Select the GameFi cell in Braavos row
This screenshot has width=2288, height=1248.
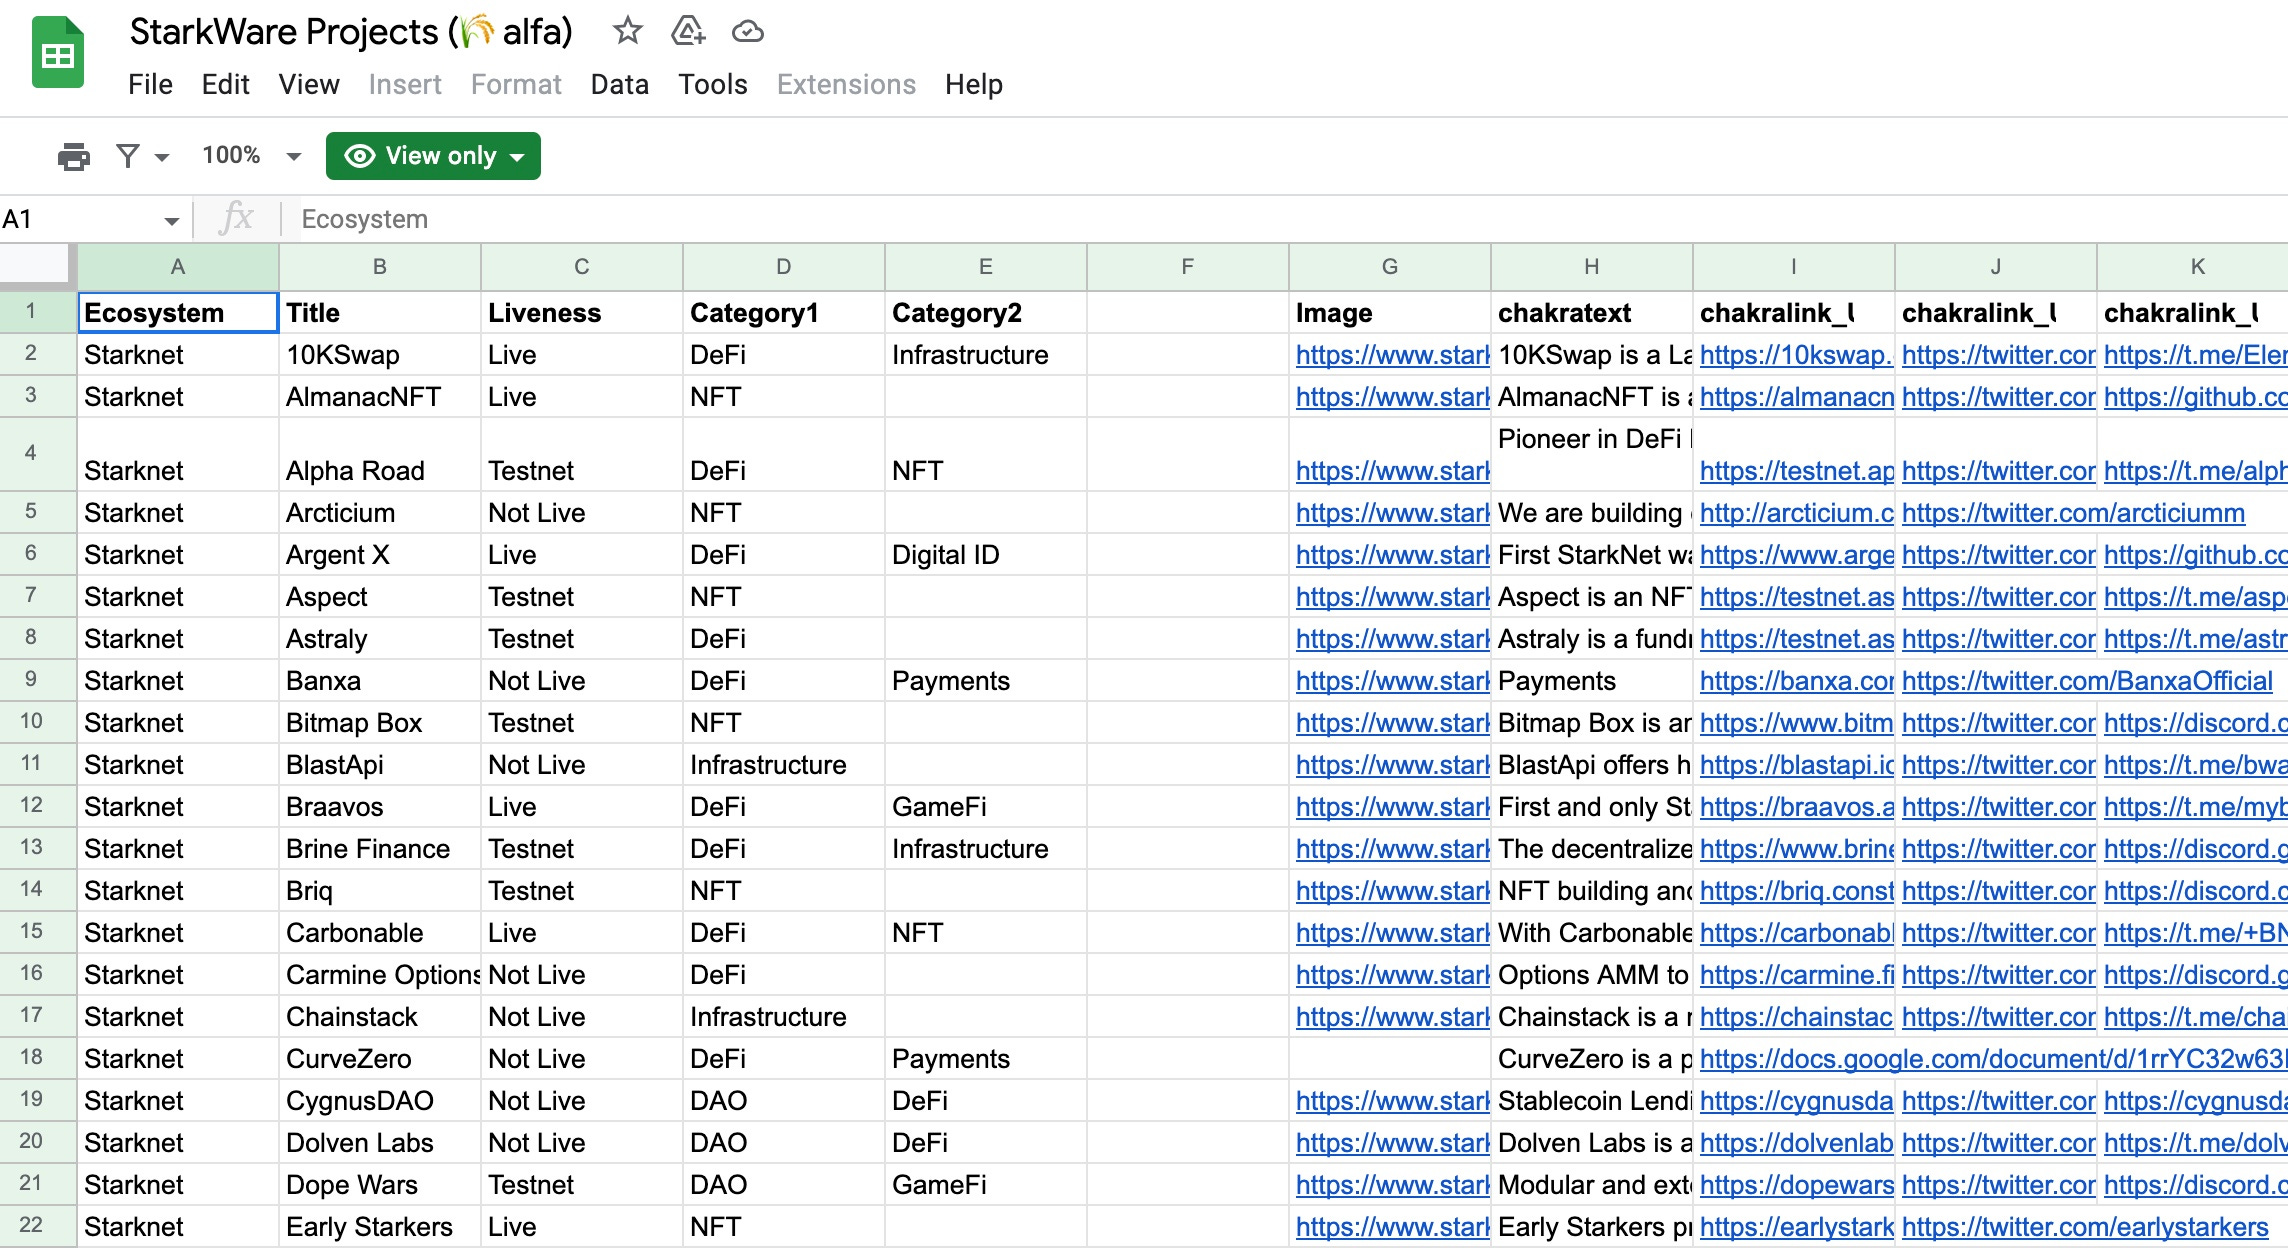pos(986,807)
